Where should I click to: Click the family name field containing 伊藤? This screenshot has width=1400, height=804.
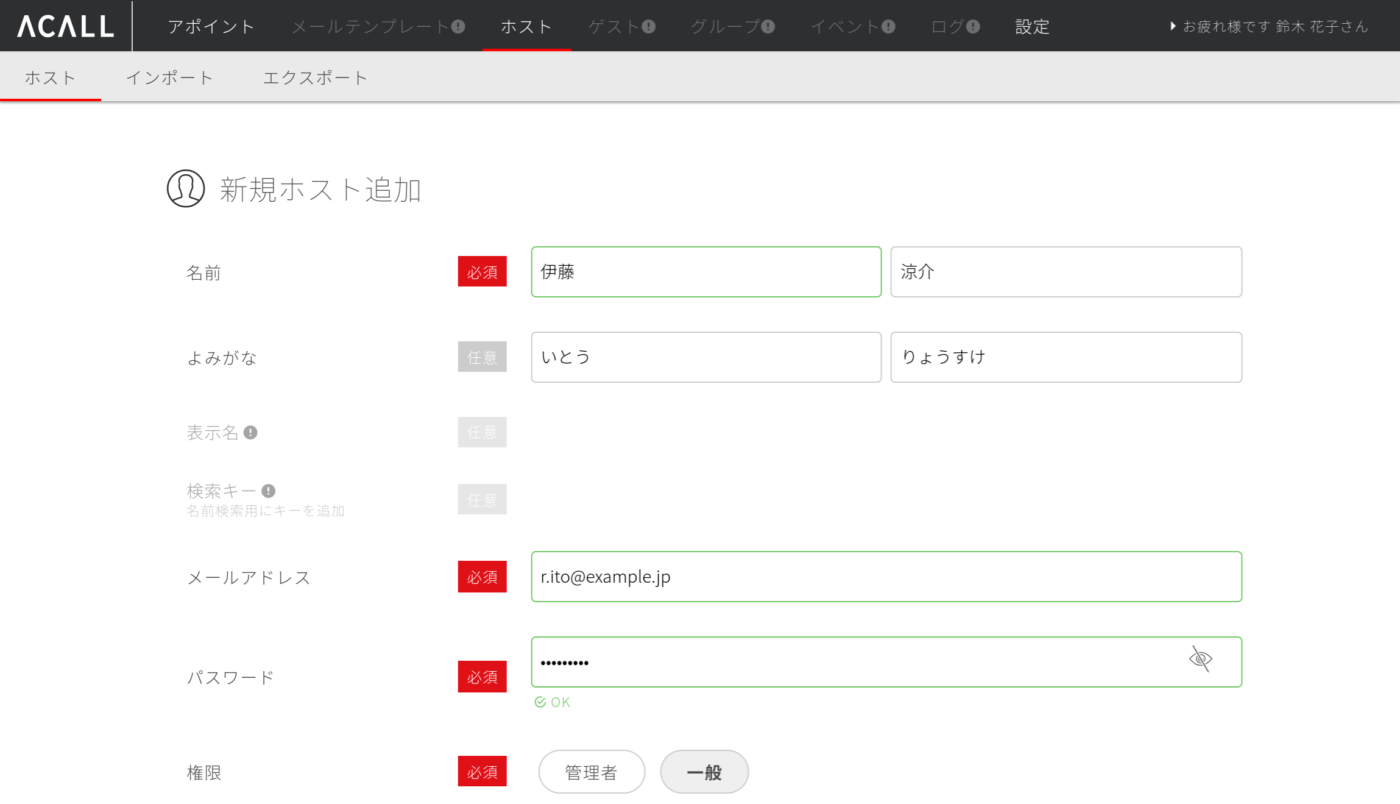point(706,272)
